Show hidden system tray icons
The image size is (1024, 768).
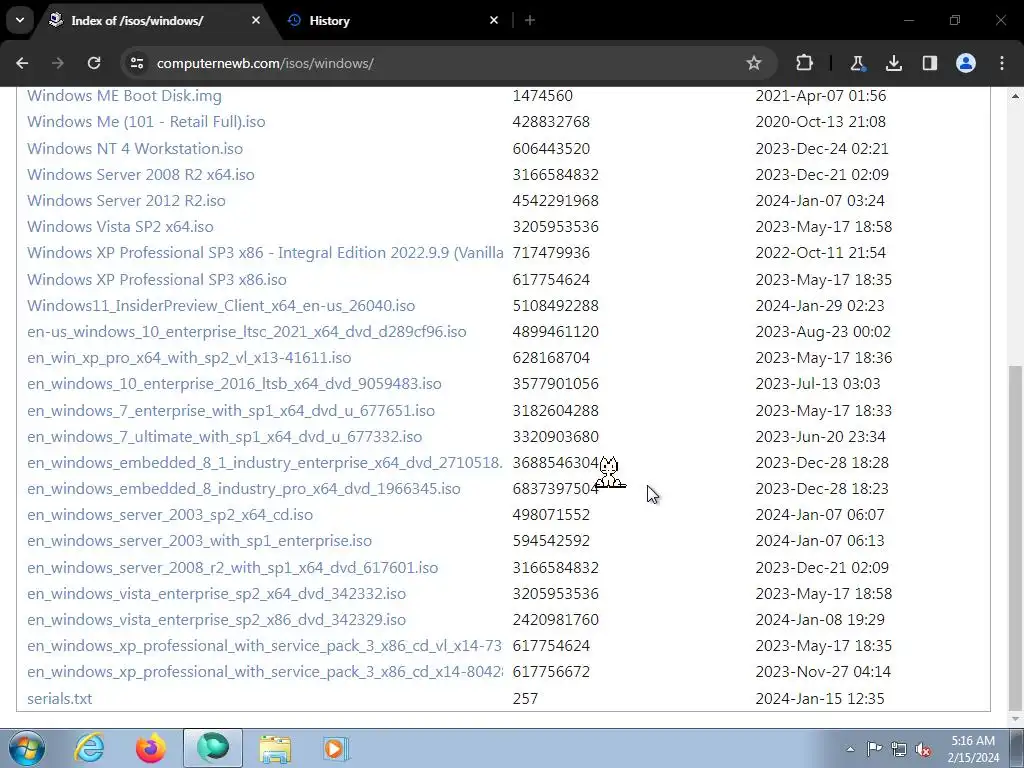(x=850, y=749)
